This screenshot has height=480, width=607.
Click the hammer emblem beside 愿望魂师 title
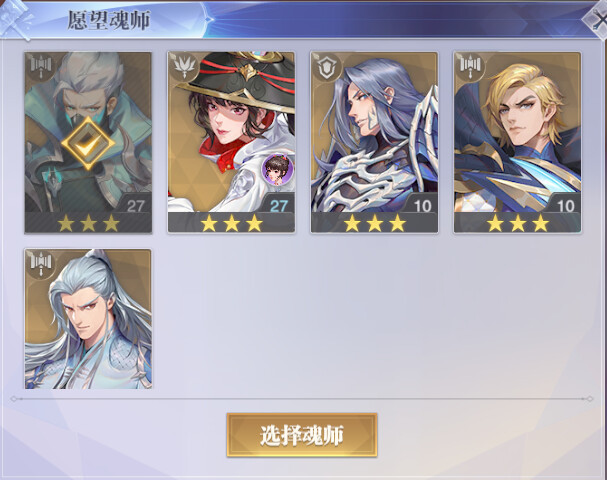[16, 19]
